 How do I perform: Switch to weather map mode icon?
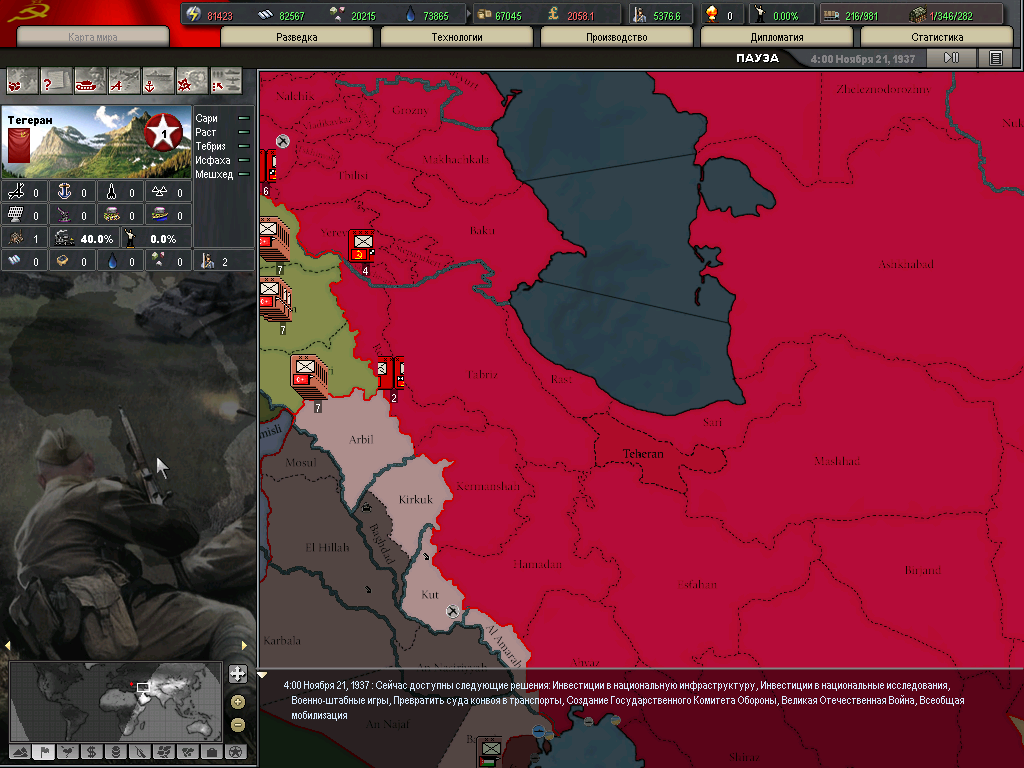pyautogui.click(x=68, y=752)
